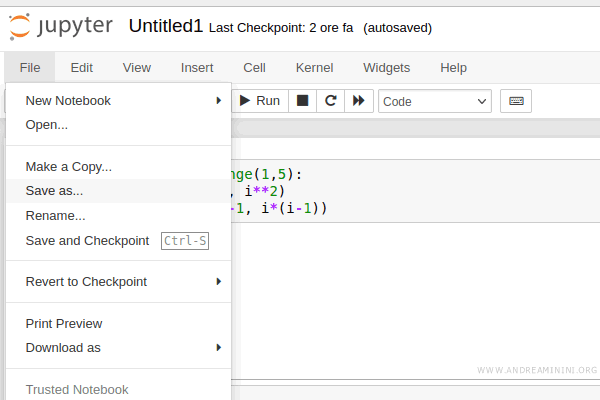Open the Edit menu
The width and height of the screenshot is (600, 400).
81,68
